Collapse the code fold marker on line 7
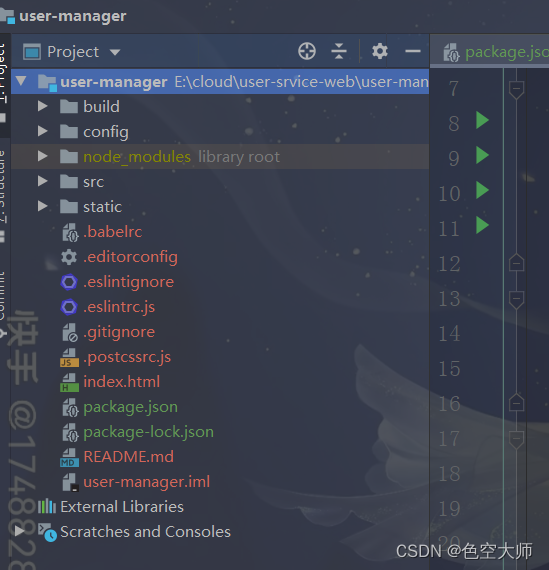 click(x=516, y=89)
